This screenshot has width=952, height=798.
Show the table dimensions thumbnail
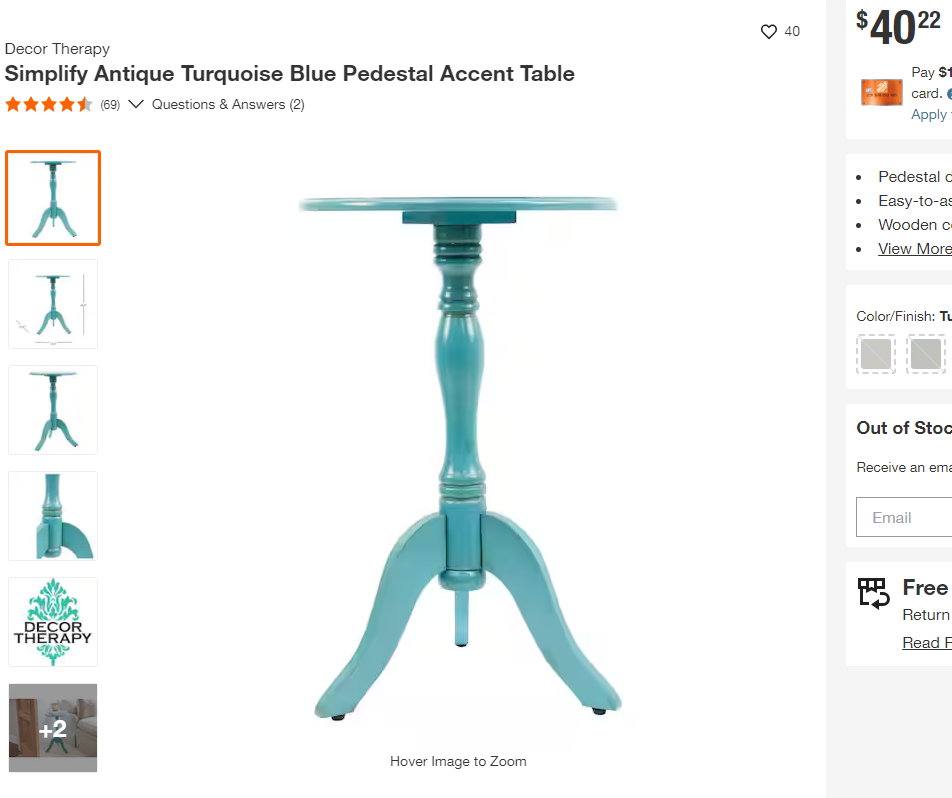pos(53,304)
